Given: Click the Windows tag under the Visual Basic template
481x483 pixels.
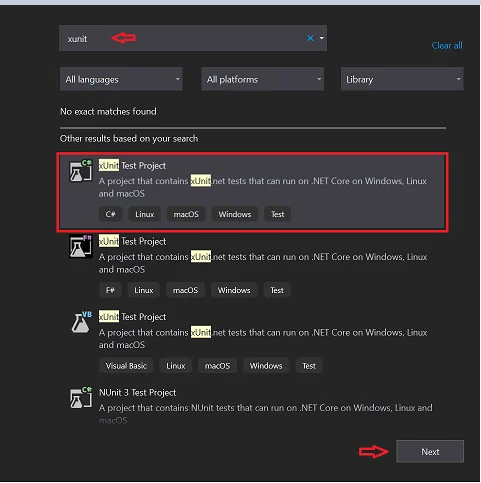Looking at the screenshot, I should click(x=266, y=366).
